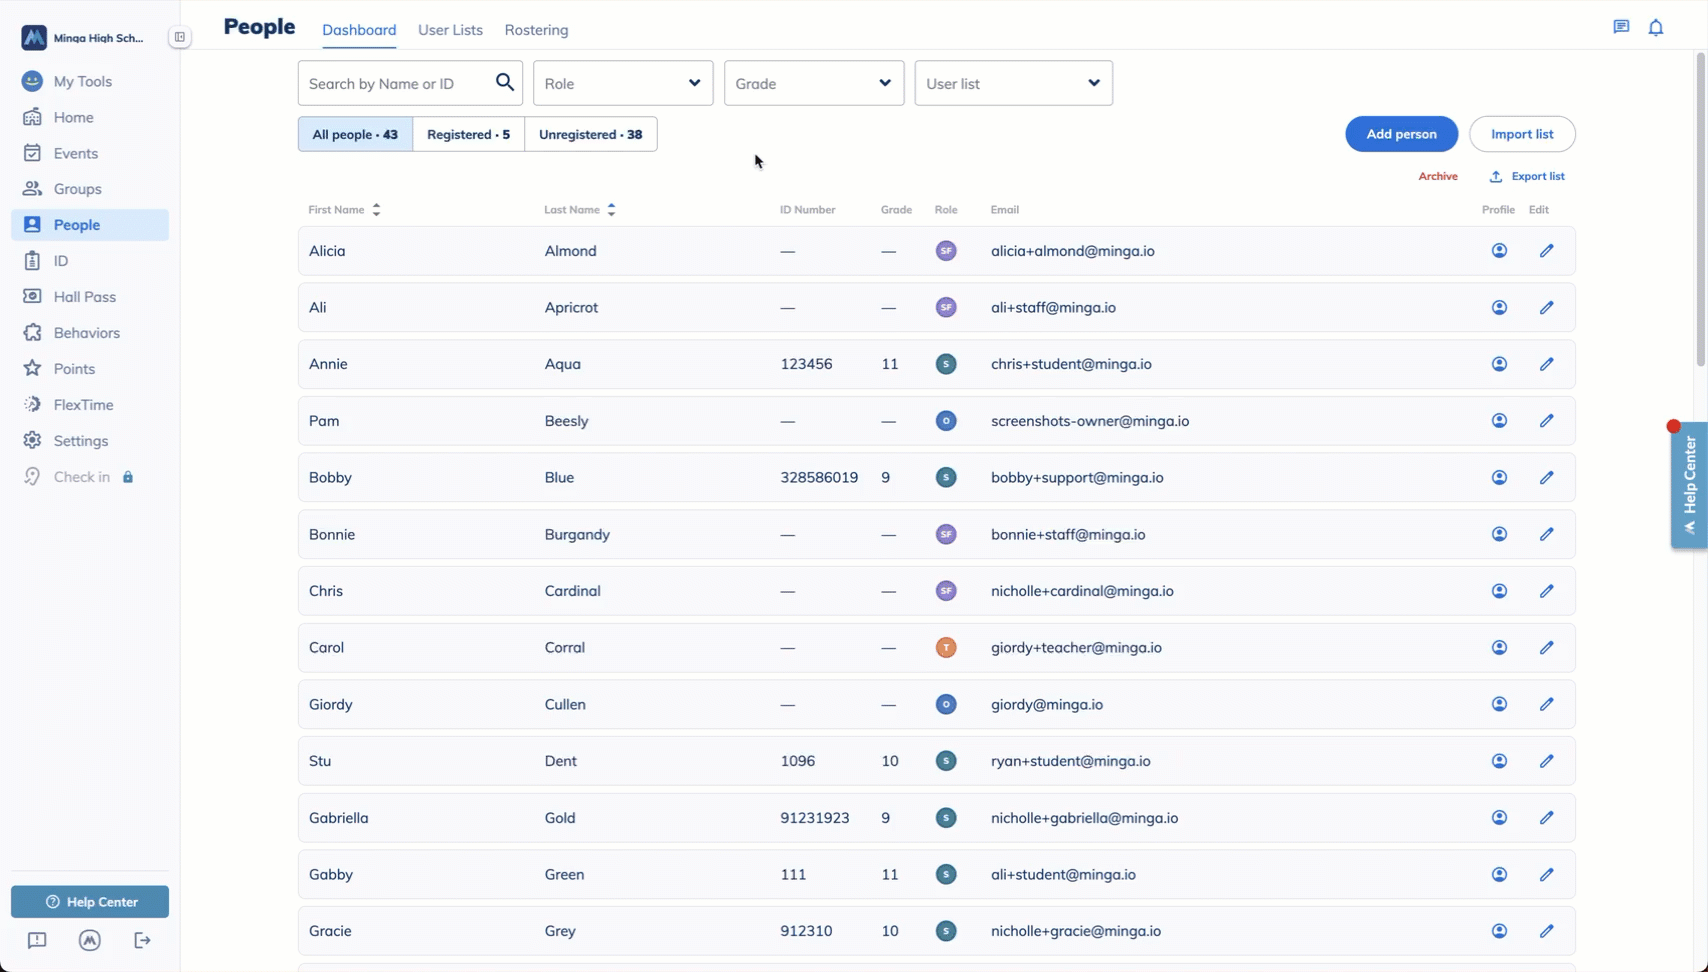Filter to Unregistered people
This screenshot has width=1708, height=972.
click(x=590, y=134)
